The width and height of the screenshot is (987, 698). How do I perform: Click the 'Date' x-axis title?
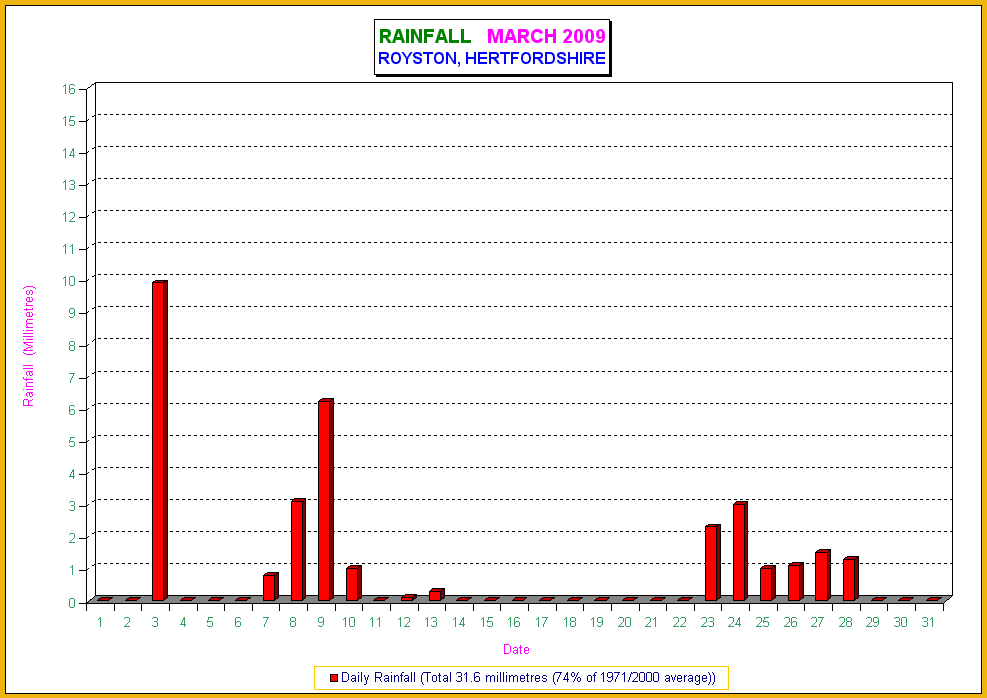pos(516,650)
